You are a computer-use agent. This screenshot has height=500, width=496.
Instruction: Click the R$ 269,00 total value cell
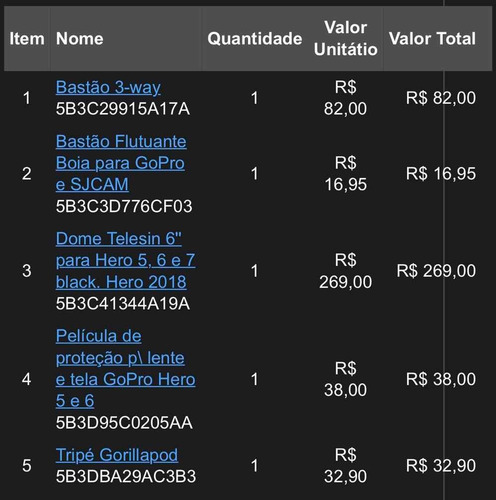[436, 271]
